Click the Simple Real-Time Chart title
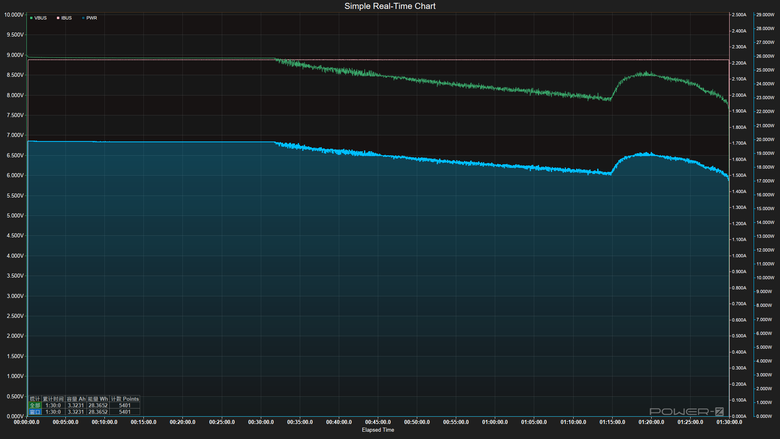This screenshot has width=780, height=439. (x=390, y=6)
